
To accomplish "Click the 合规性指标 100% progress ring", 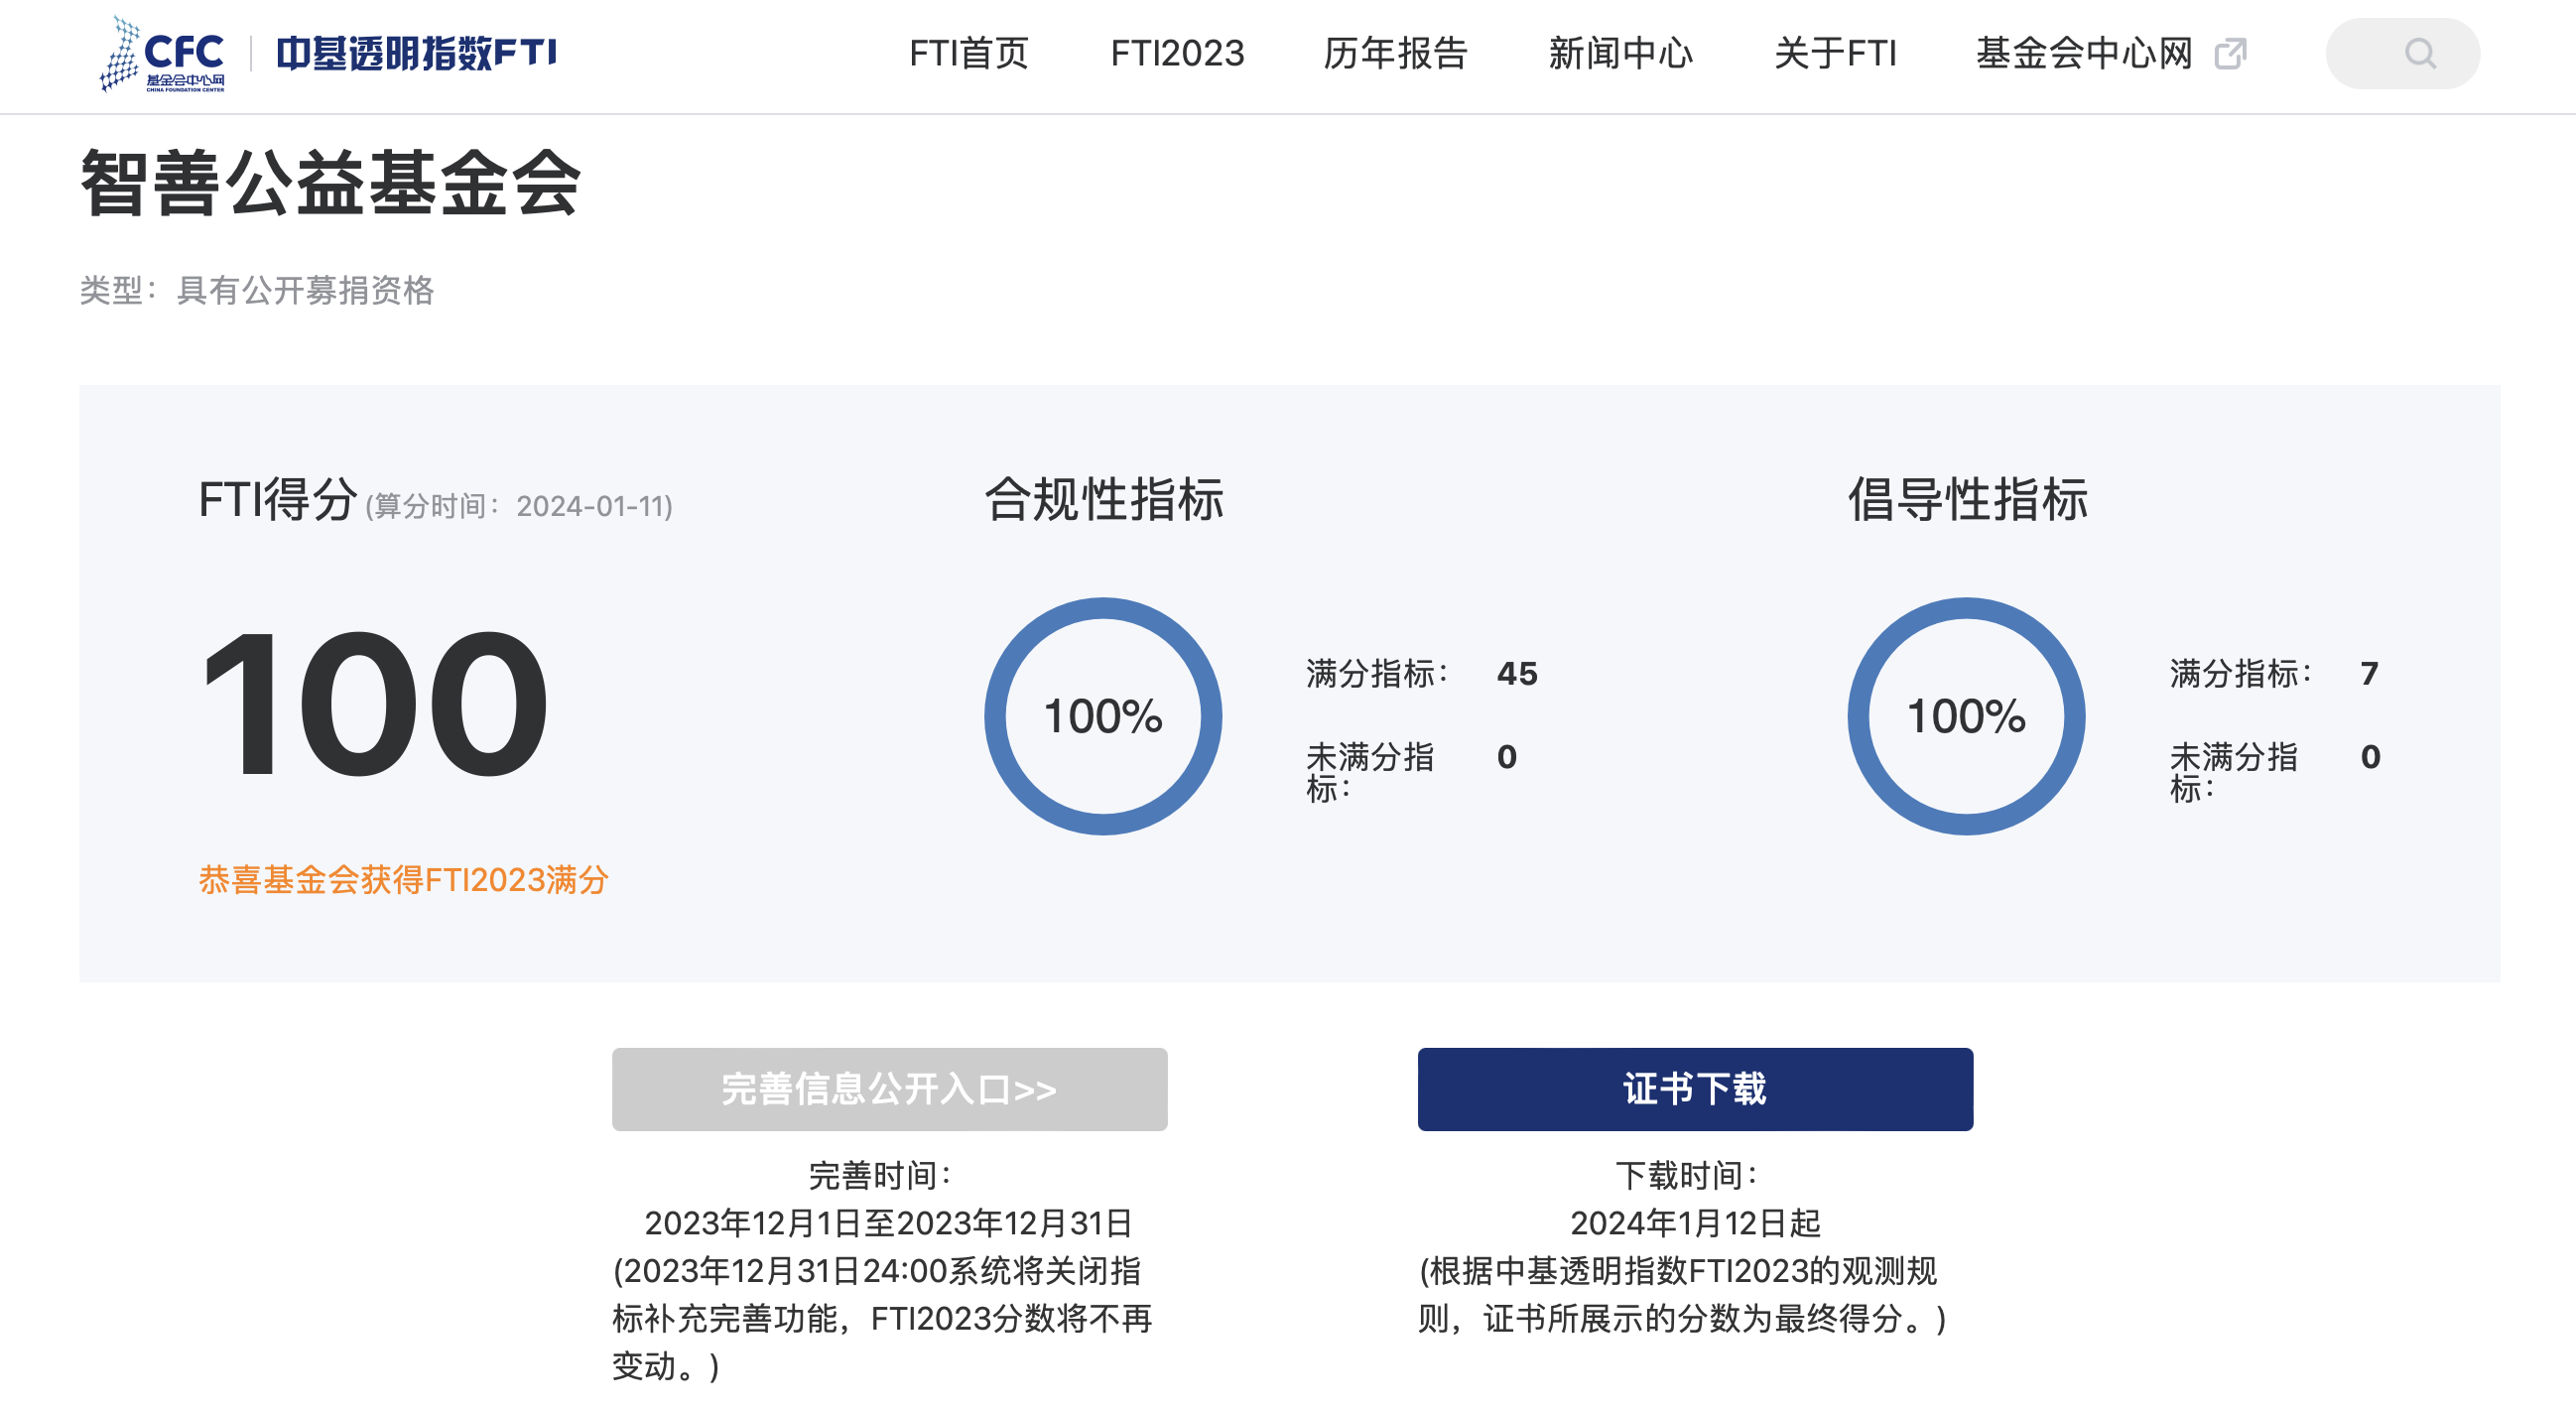I will 1103,716.
